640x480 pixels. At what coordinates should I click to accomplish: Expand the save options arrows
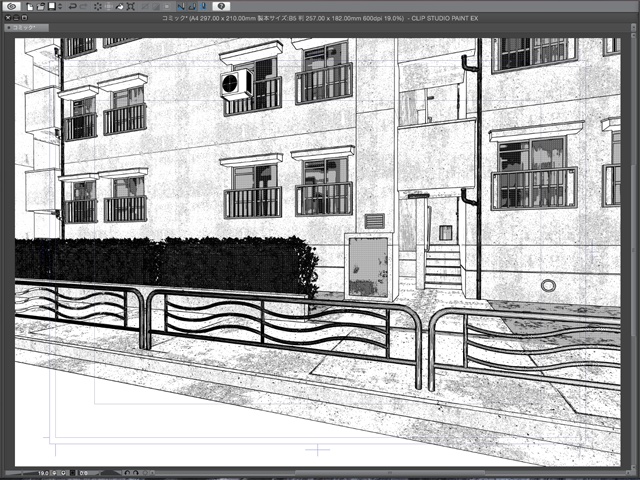[x=60, y=7]
